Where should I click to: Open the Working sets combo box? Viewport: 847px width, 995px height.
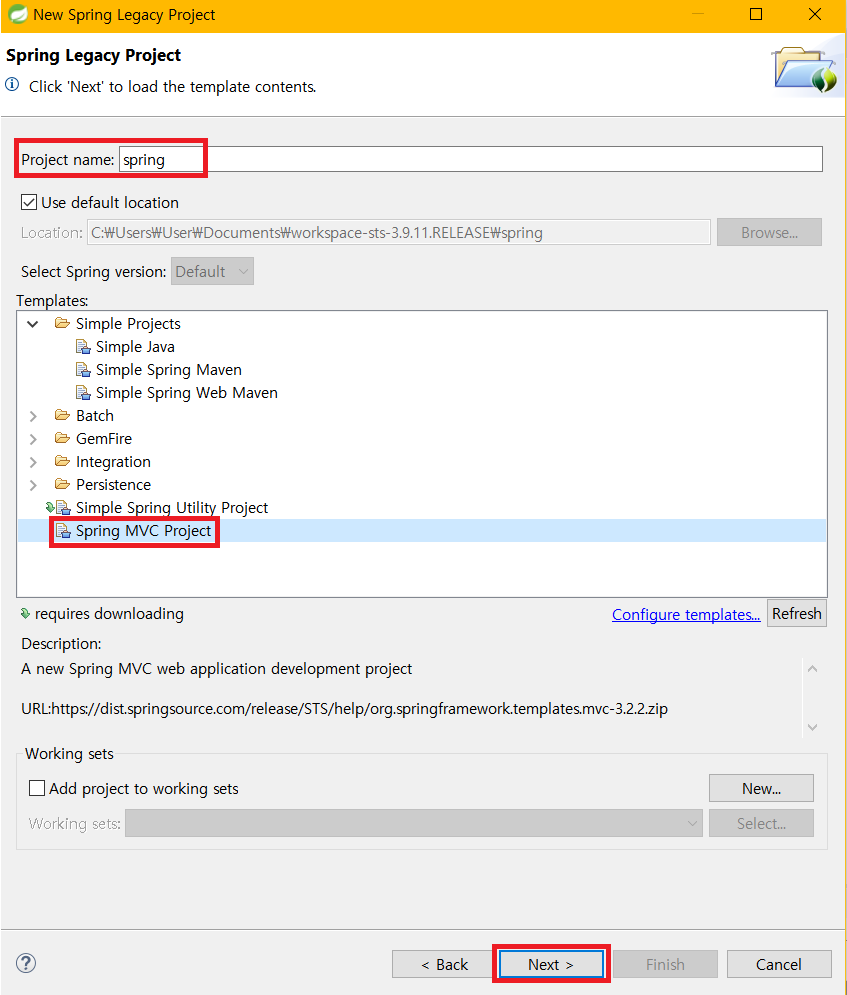414,823
